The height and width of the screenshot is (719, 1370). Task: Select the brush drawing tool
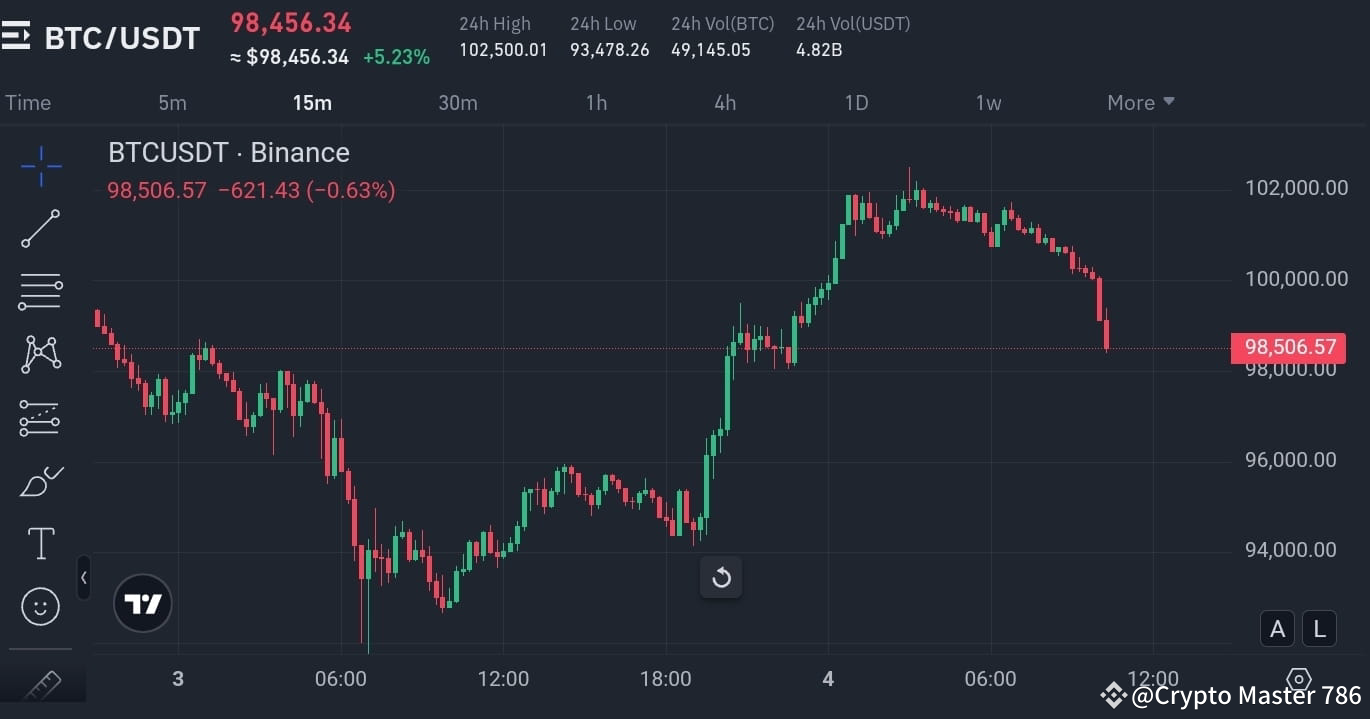40,481
